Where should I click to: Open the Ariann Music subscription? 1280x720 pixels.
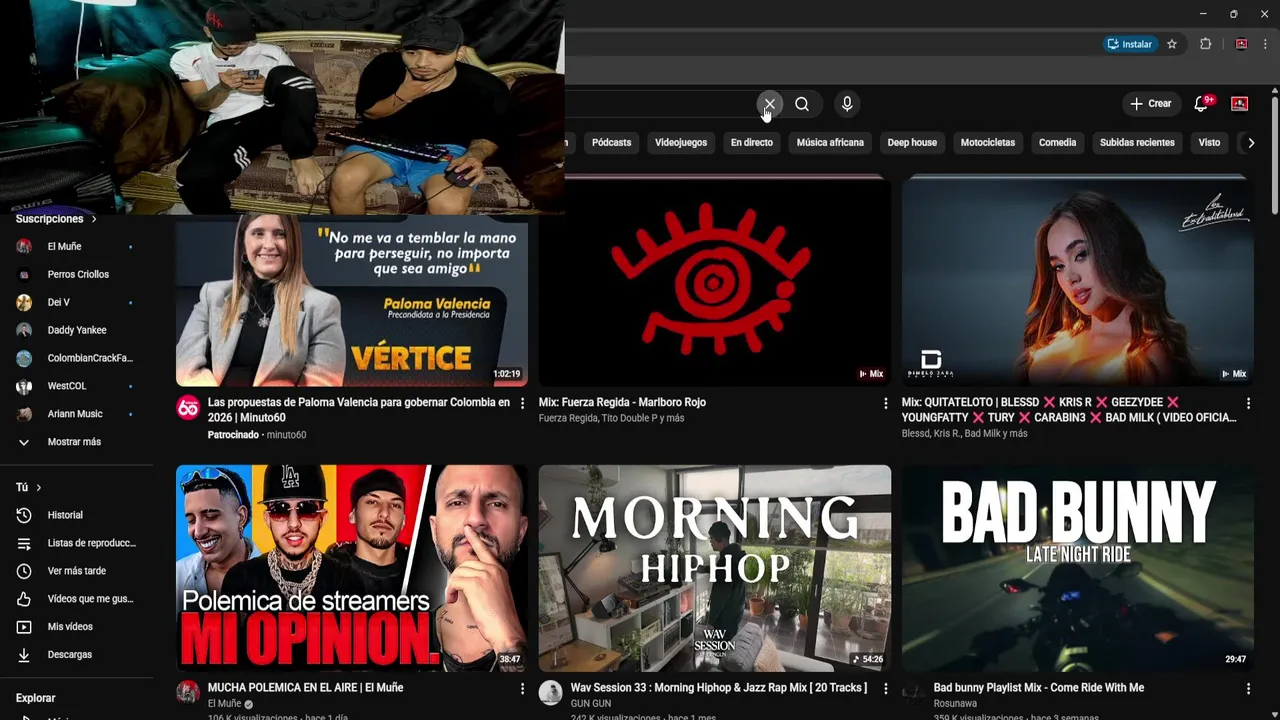pos(76,414)
